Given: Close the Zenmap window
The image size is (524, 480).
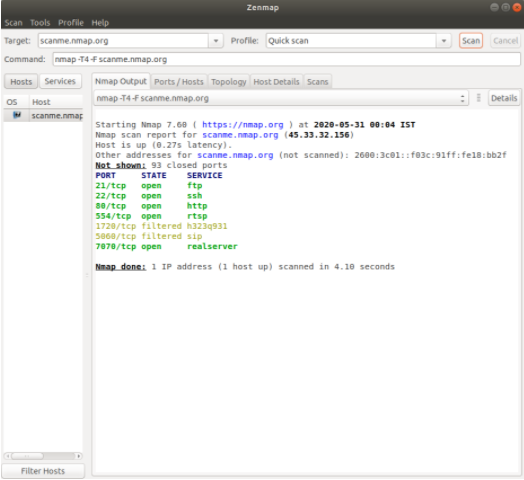Looking at the screenshot, I should pyautogui.click(x=517, y=7).
